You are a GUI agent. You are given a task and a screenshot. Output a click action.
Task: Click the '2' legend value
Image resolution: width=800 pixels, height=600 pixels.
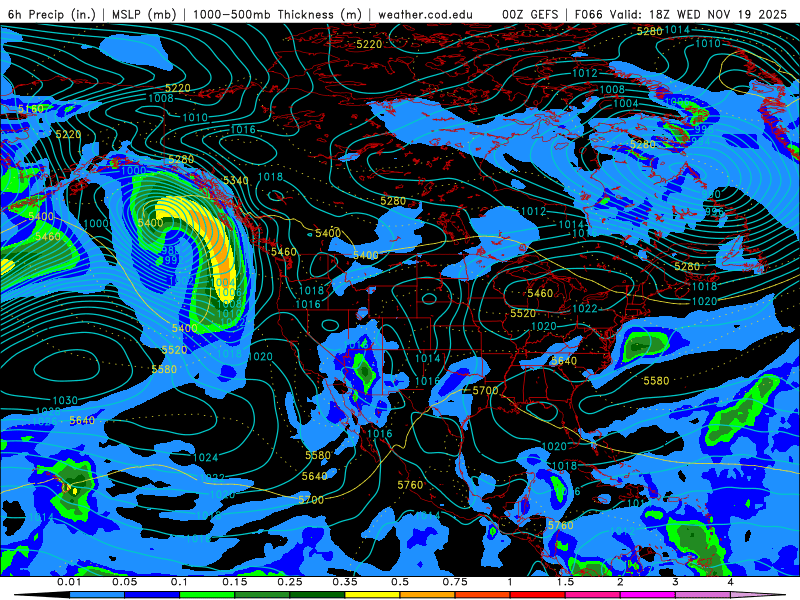click(x=620, y=582)
